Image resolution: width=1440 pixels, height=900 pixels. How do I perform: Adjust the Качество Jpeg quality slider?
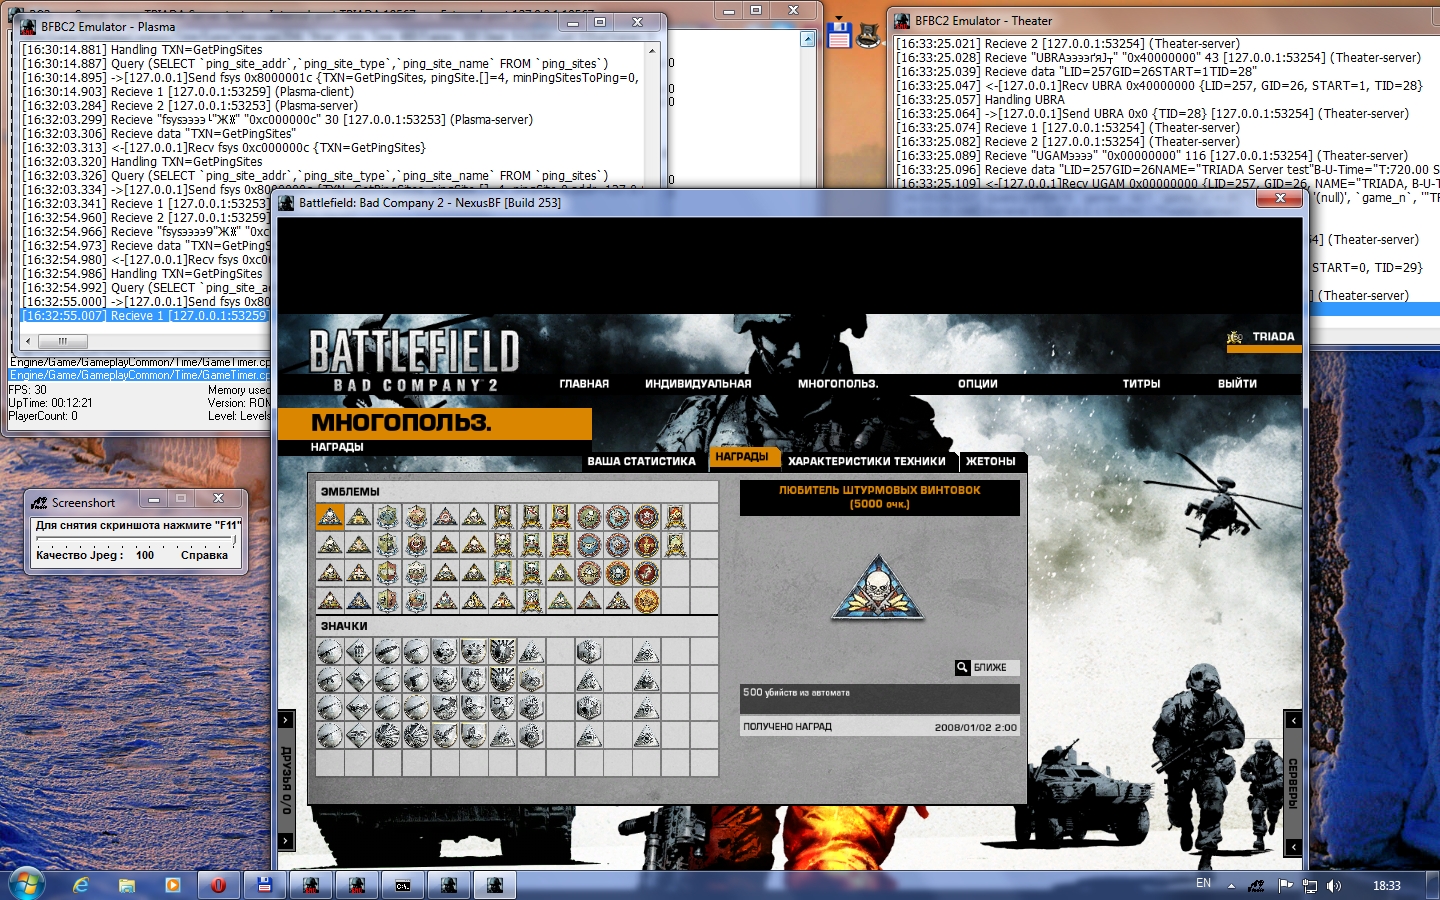coord(136,541)
